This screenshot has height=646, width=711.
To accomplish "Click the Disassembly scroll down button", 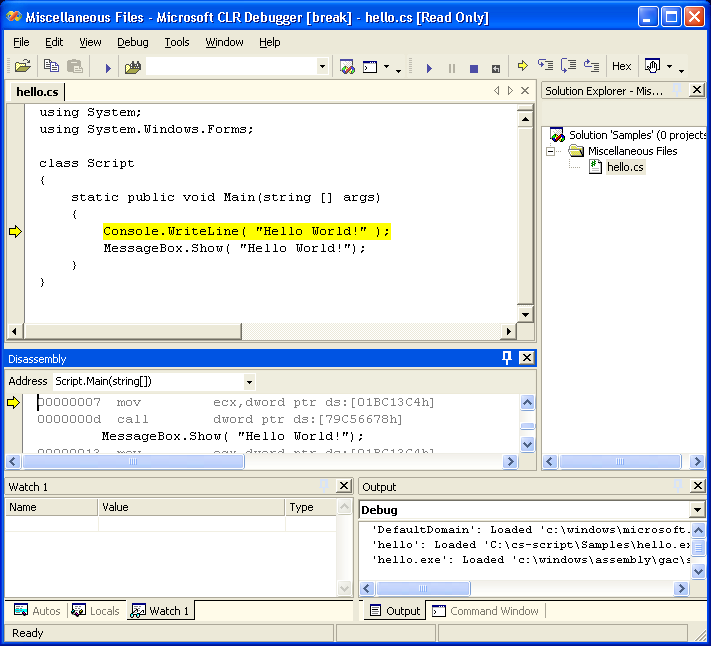I will coord(527,444).
